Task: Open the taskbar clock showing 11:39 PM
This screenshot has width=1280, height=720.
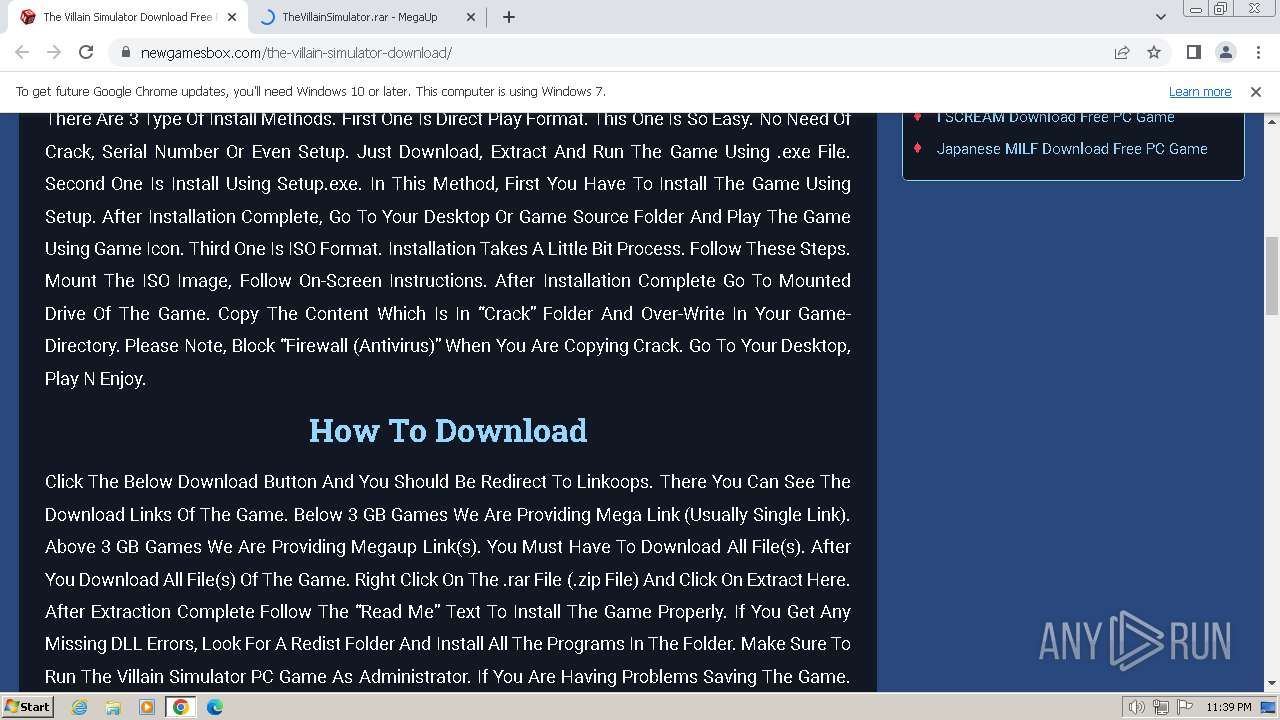Action: [1229, 707]
